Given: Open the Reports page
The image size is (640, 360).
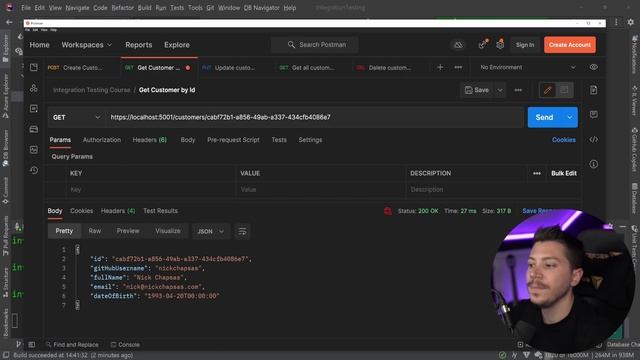Looking at the screenshot, I should coord(139,45).
